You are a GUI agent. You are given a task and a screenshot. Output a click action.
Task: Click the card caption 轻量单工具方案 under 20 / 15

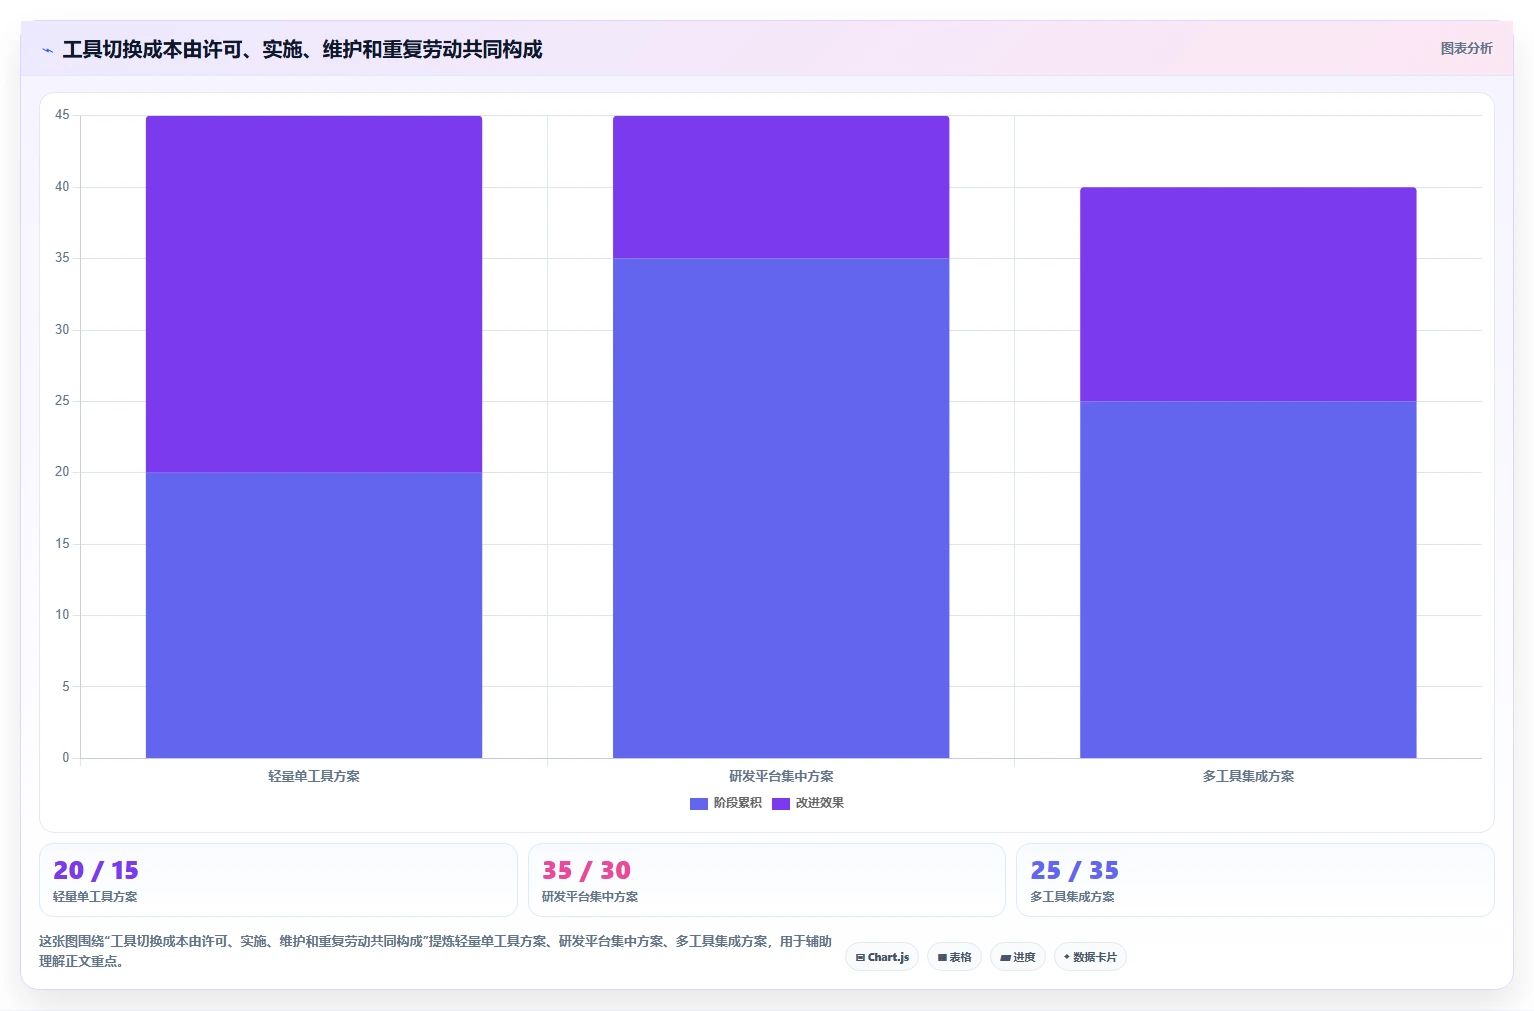tap(95, 897)
